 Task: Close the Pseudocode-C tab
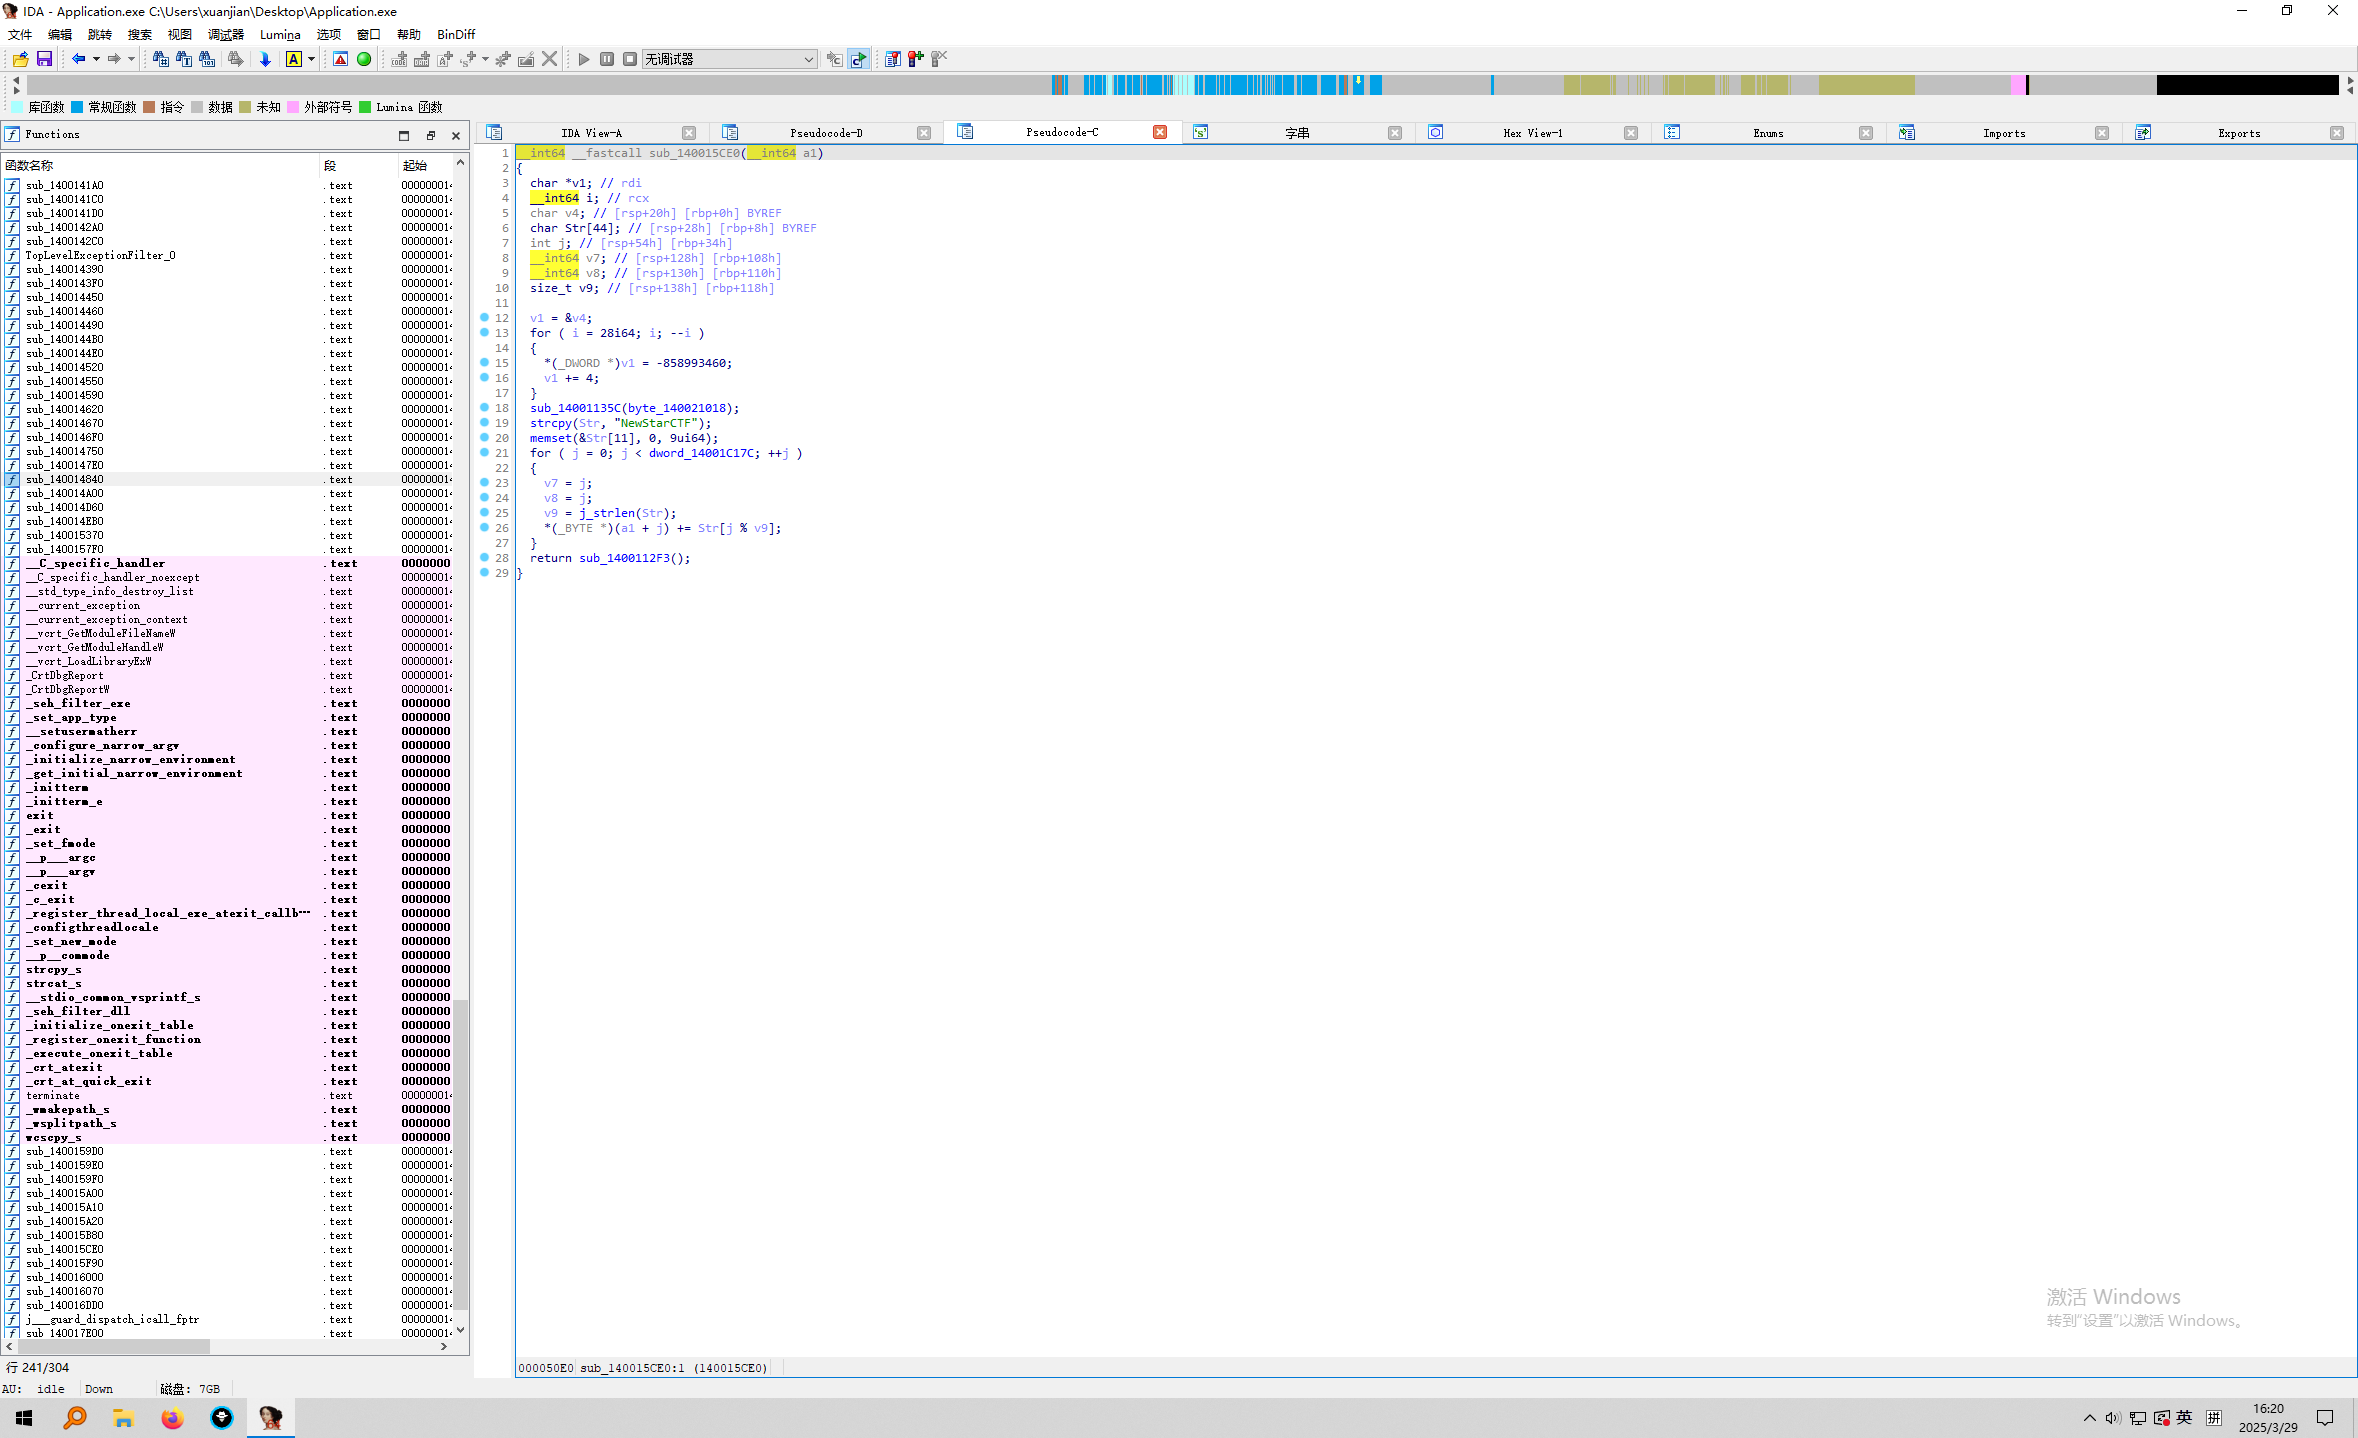[x=1160, y=132]
